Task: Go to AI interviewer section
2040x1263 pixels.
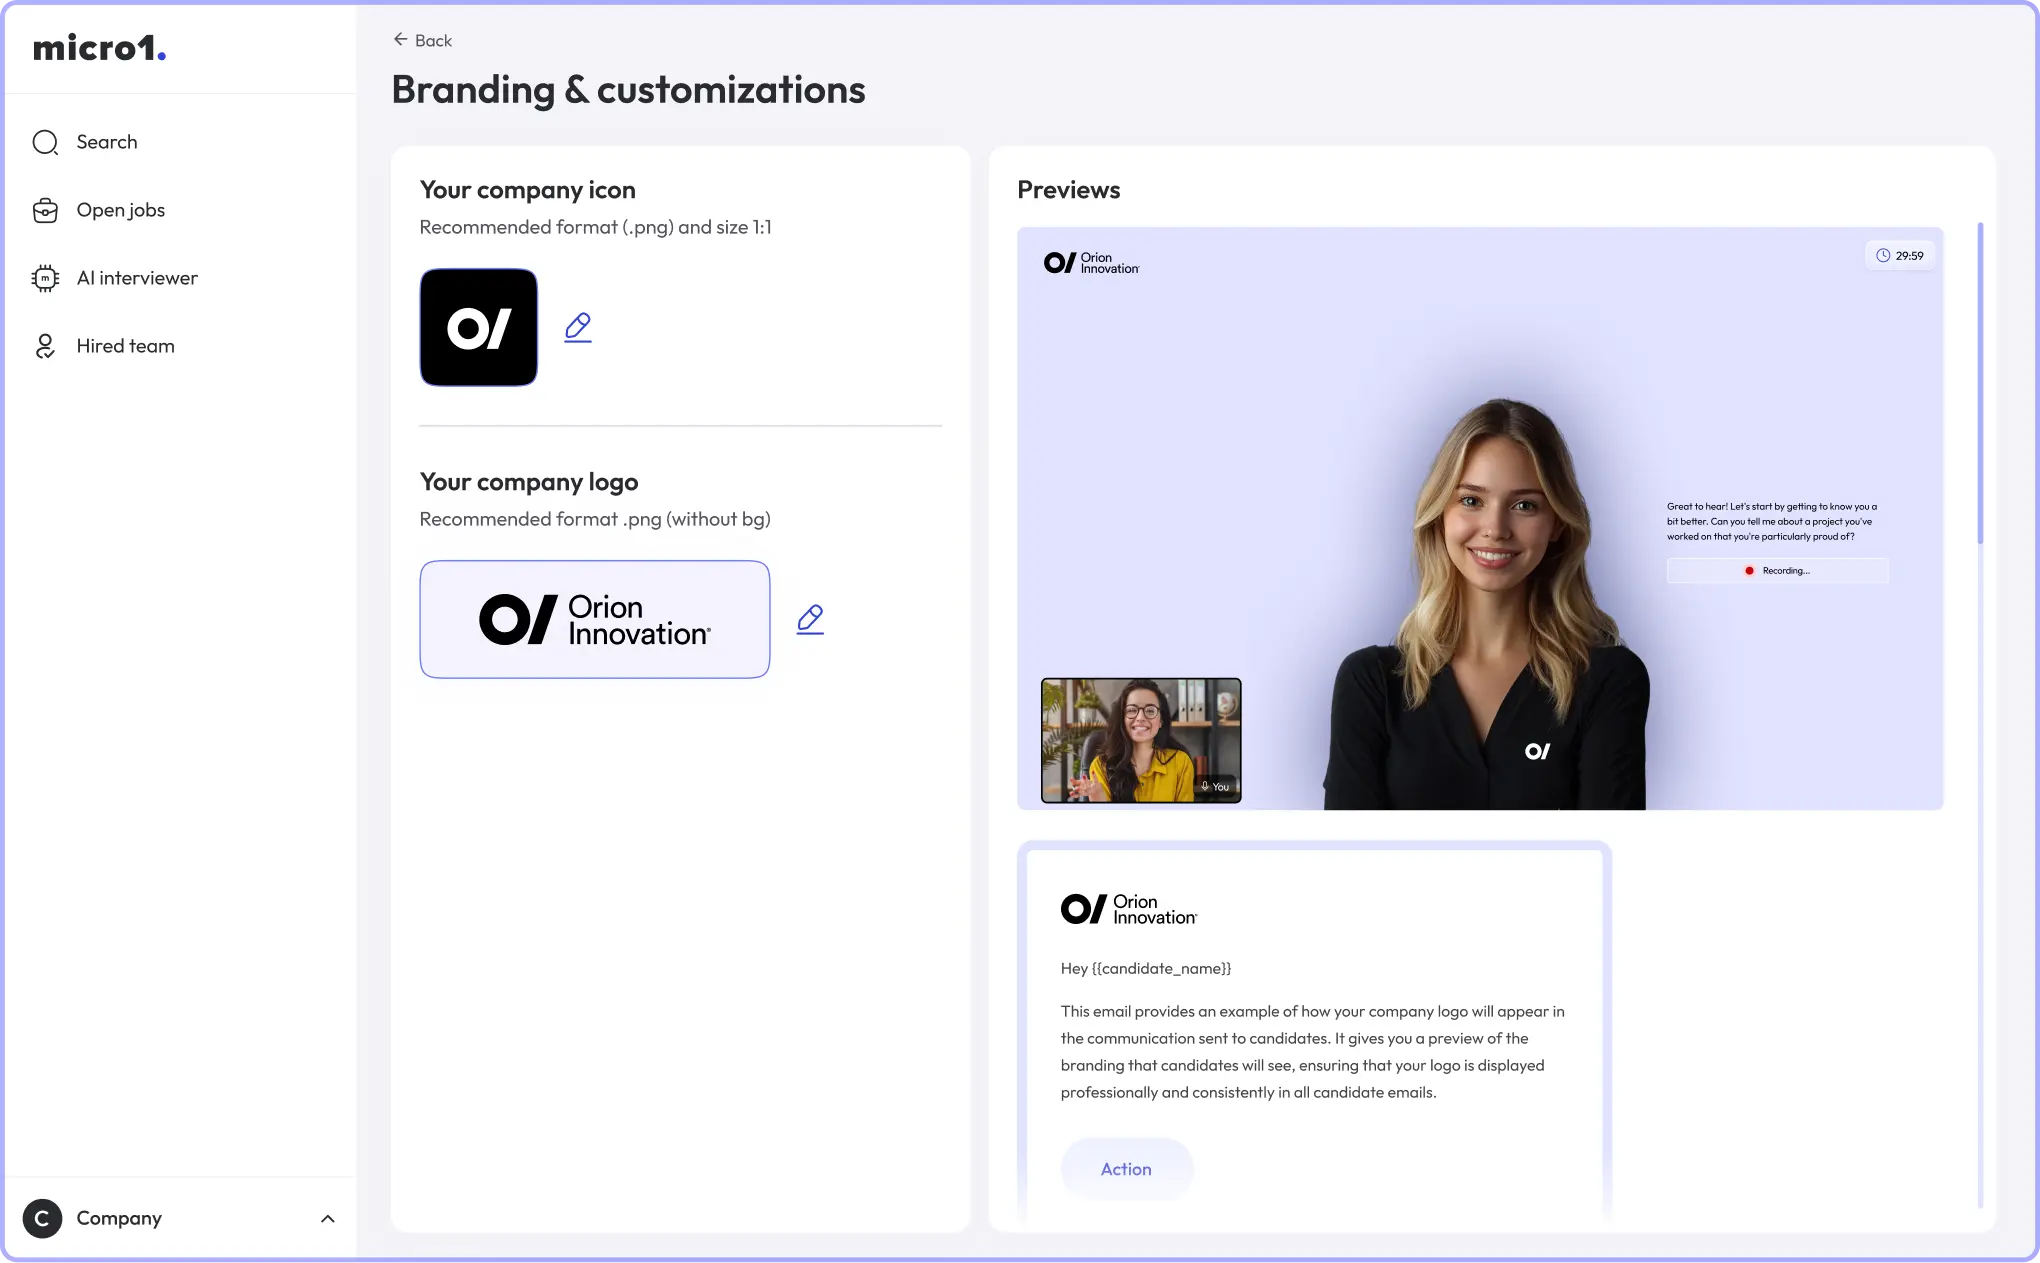Action: click(137, 278)
